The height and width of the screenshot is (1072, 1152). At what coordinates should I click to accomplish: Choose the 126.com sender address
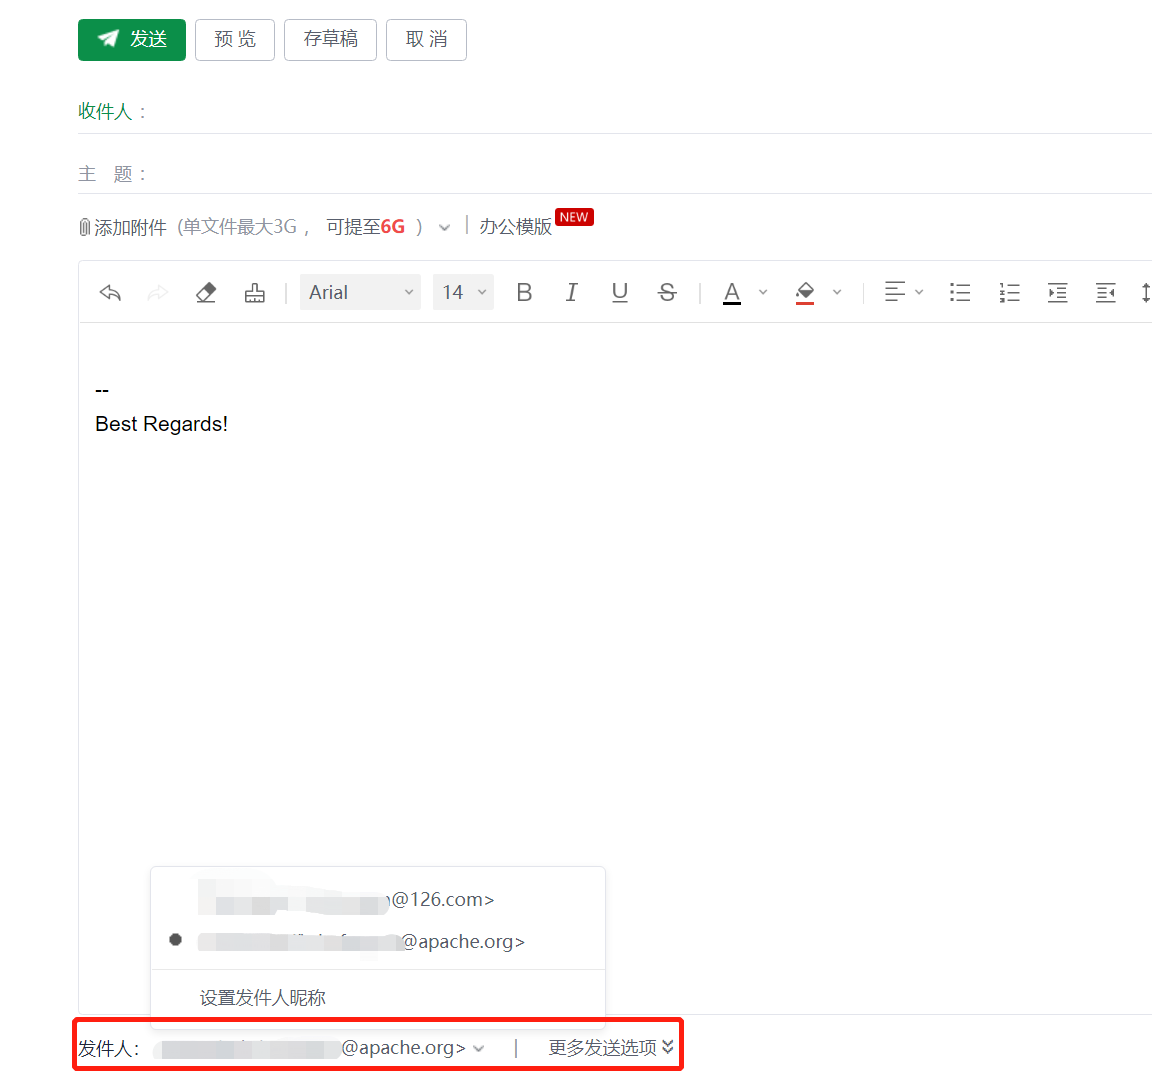[345, 900]
